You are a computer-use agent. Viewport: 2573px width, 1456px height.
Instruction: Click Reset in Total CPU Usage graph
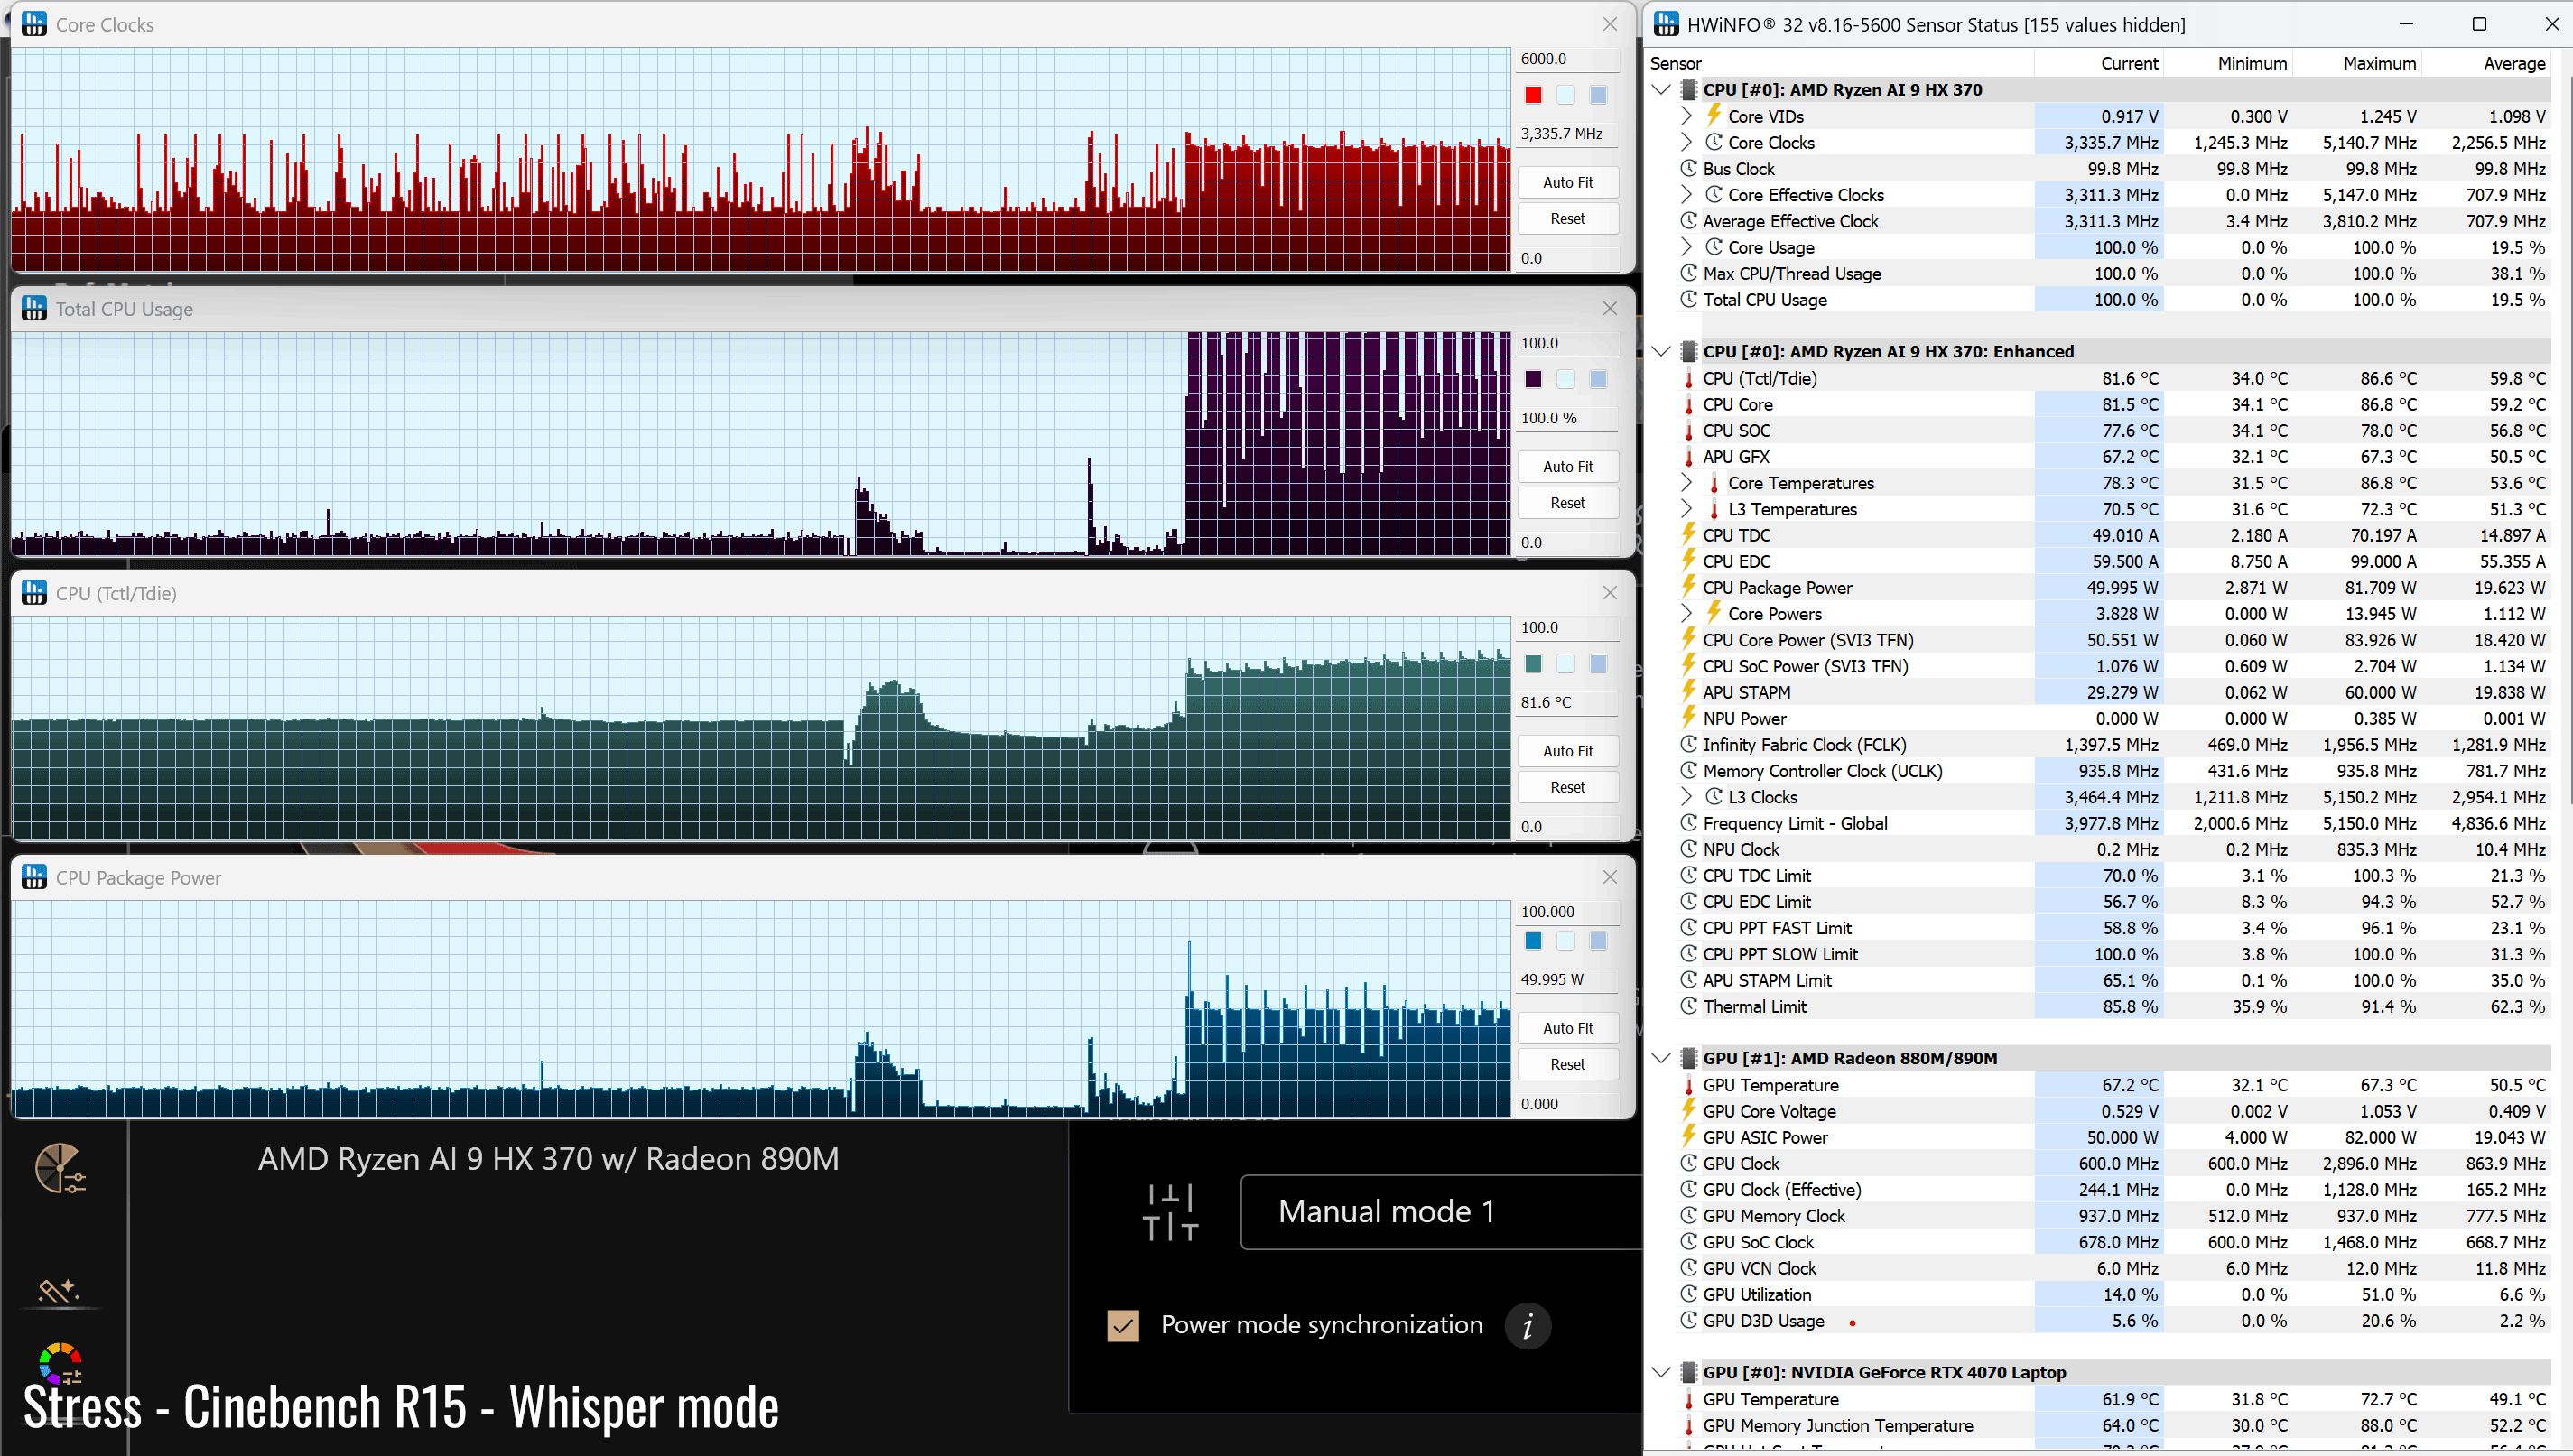coord(1567,502)
